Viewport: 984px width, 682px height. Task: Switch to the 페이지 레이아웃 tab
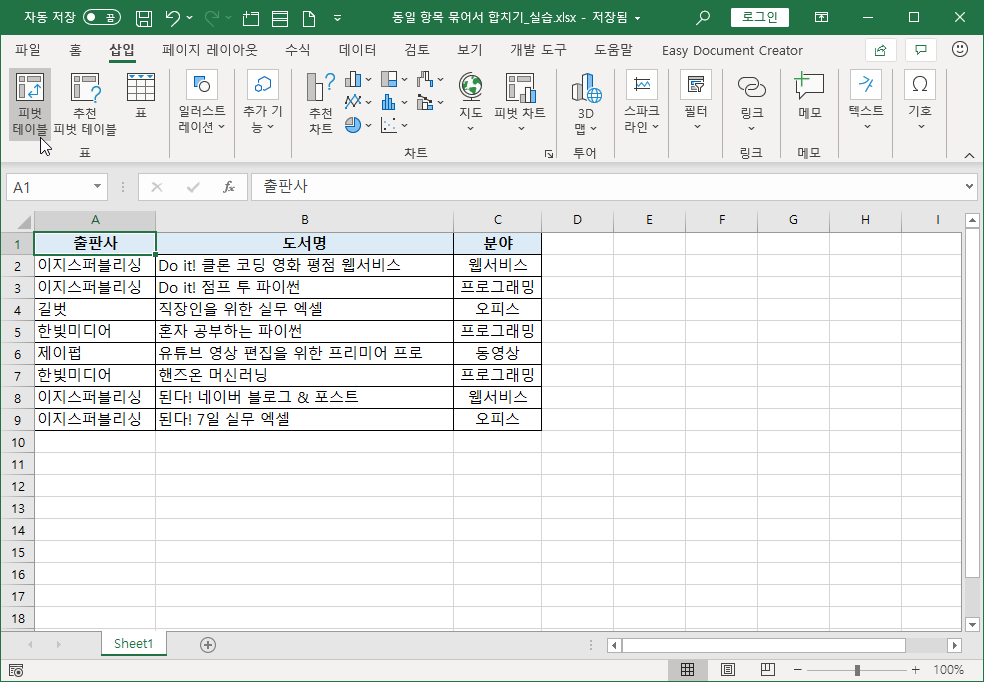(210, 50)
